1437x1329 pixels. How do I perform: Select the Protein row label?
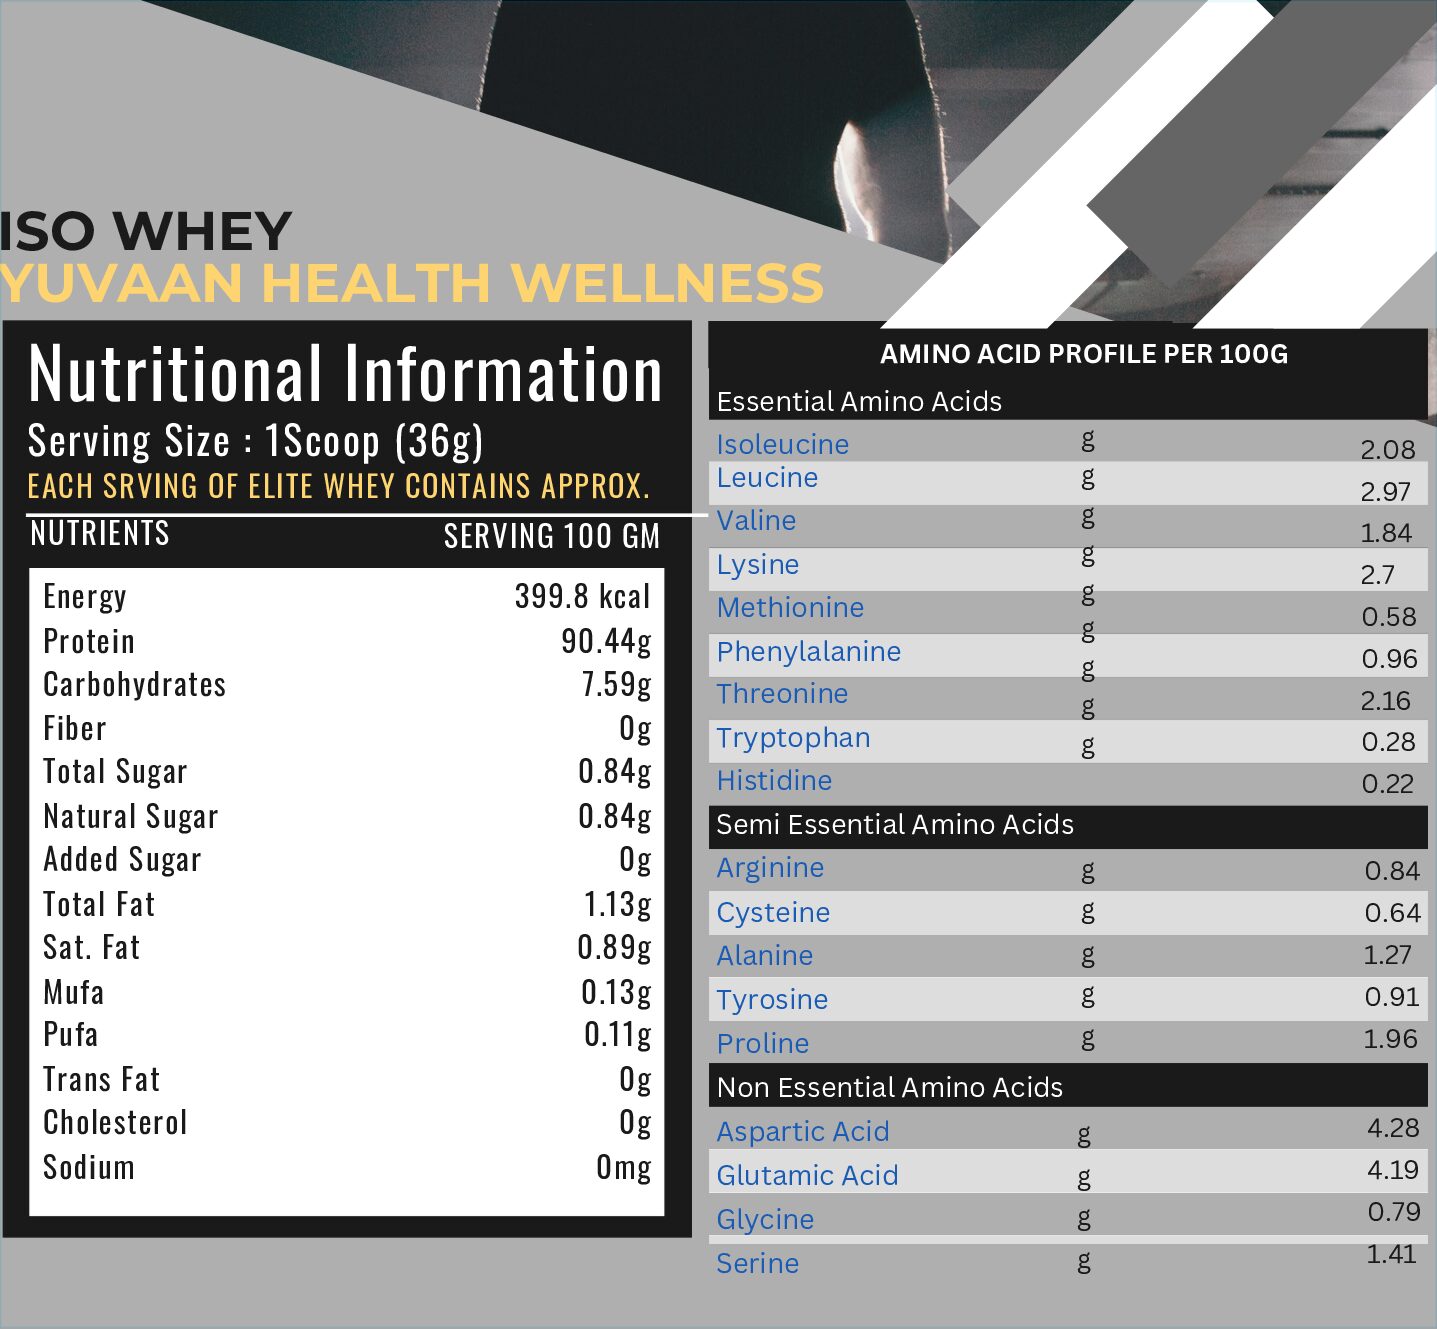click(x=89, y=641)
